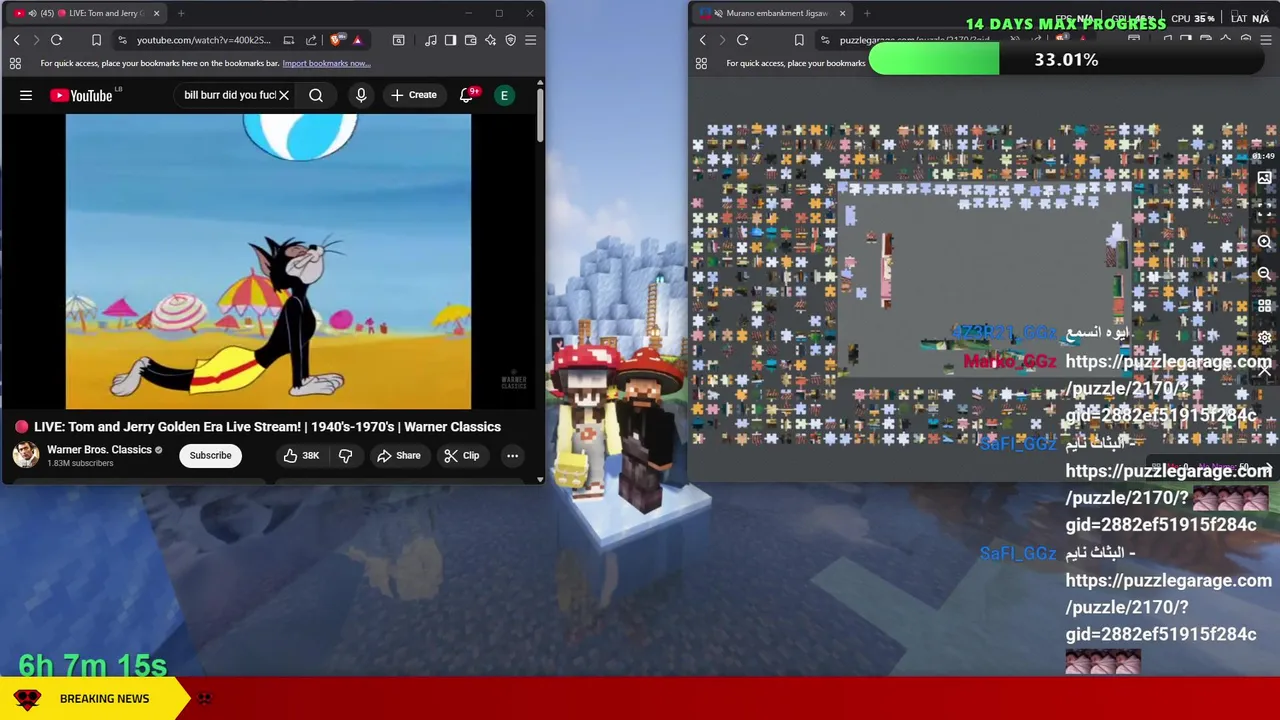This screenshot has height=720, width=1280.
Task: Click the 33.01% progress bar
Action: pyautogui.click(x=1066, y=60)
